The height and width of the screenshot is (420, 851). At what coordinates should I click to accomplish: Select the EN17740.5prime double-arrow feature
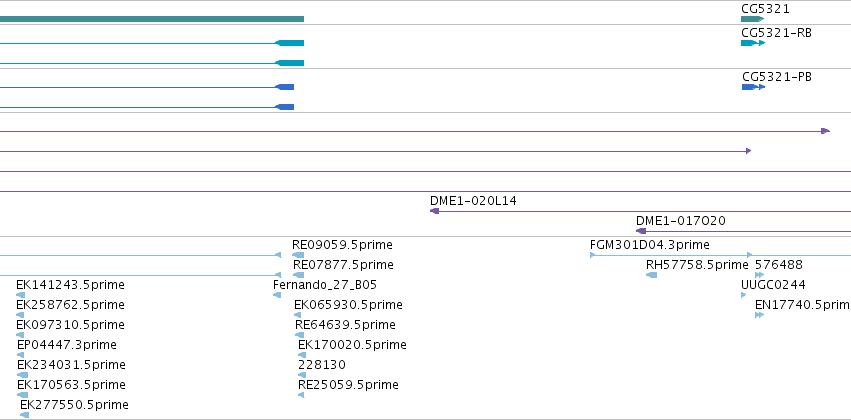pyautogui.click(x=759, y=315)
